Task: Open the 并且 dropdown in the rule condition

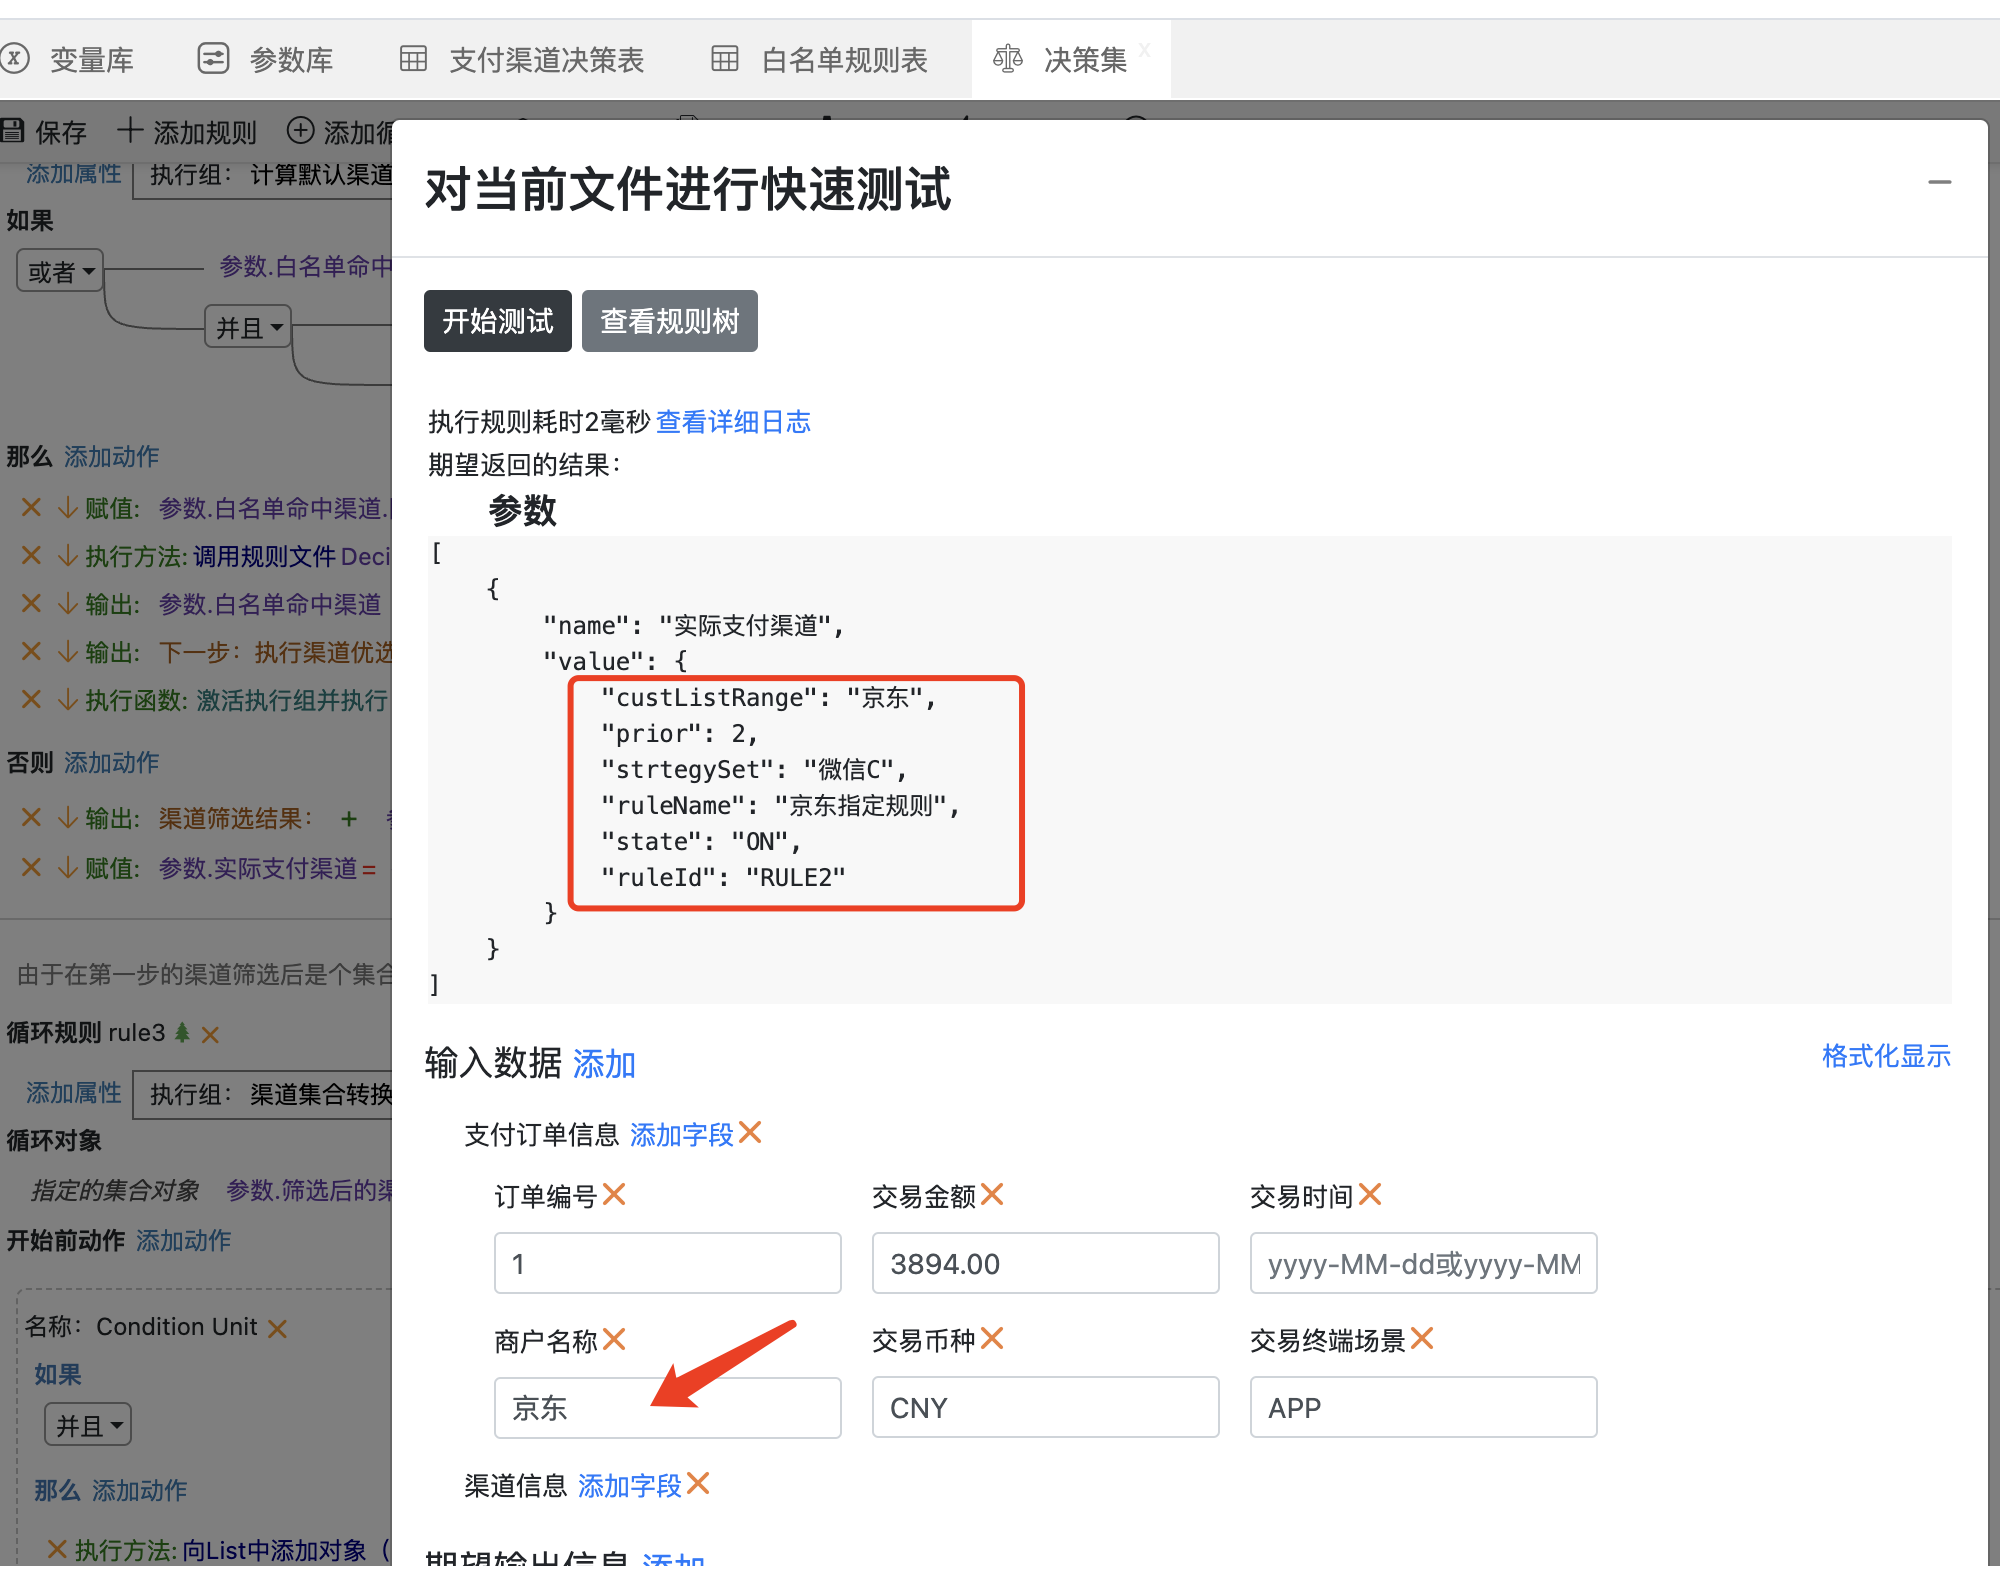Action: click(x=248, y=327)
